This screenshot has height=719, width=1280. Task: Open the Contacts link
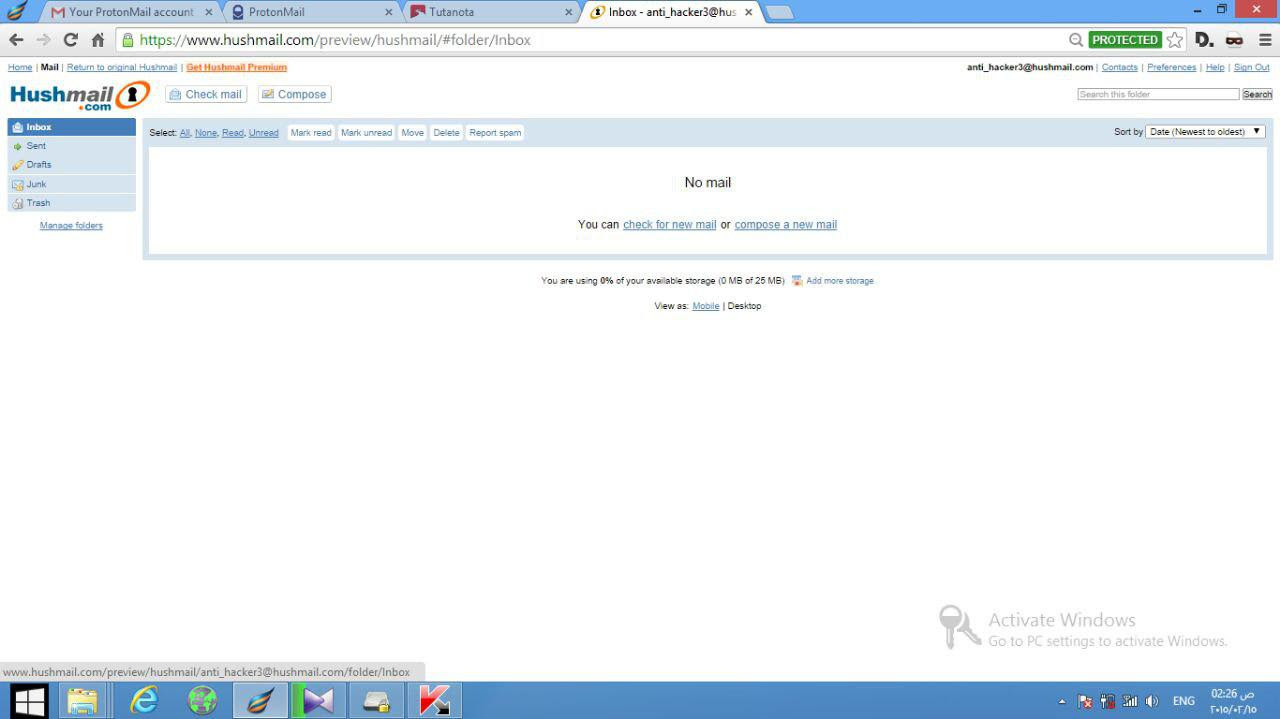pos(1120,67)
